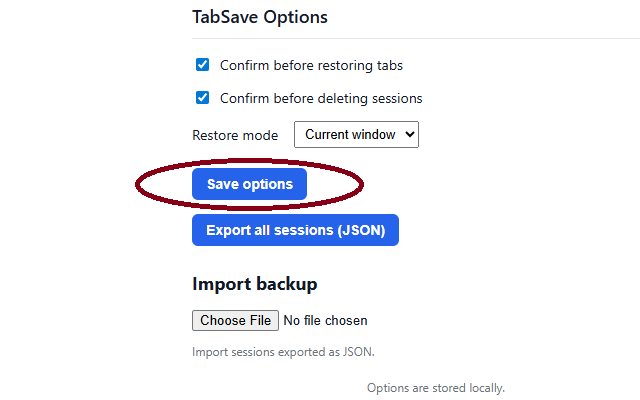Click the chevron arrow of the Current window select
Screen dimensions: 640x400
coord(410,134)
